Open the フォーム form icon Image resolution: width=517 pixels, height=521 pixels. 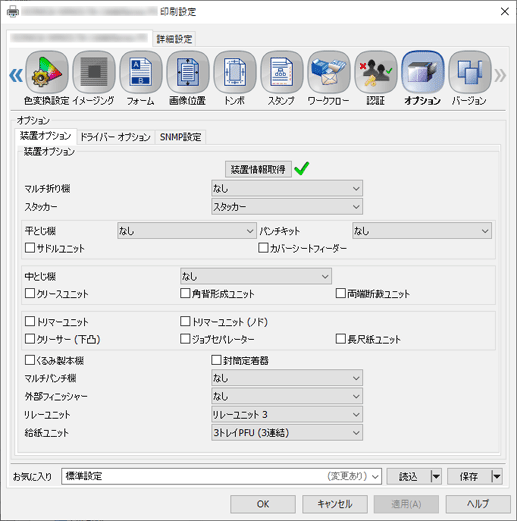coord(141,72)
